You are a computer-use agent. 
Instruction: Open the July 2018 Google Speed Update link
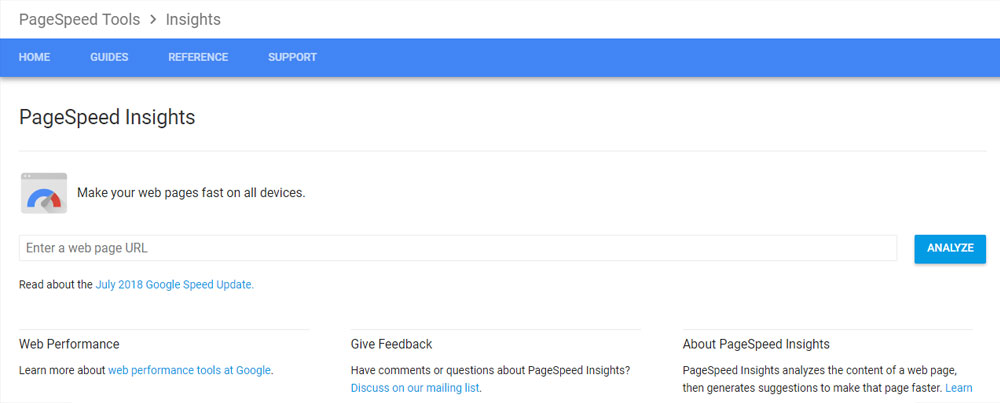[x=174, y=285]
